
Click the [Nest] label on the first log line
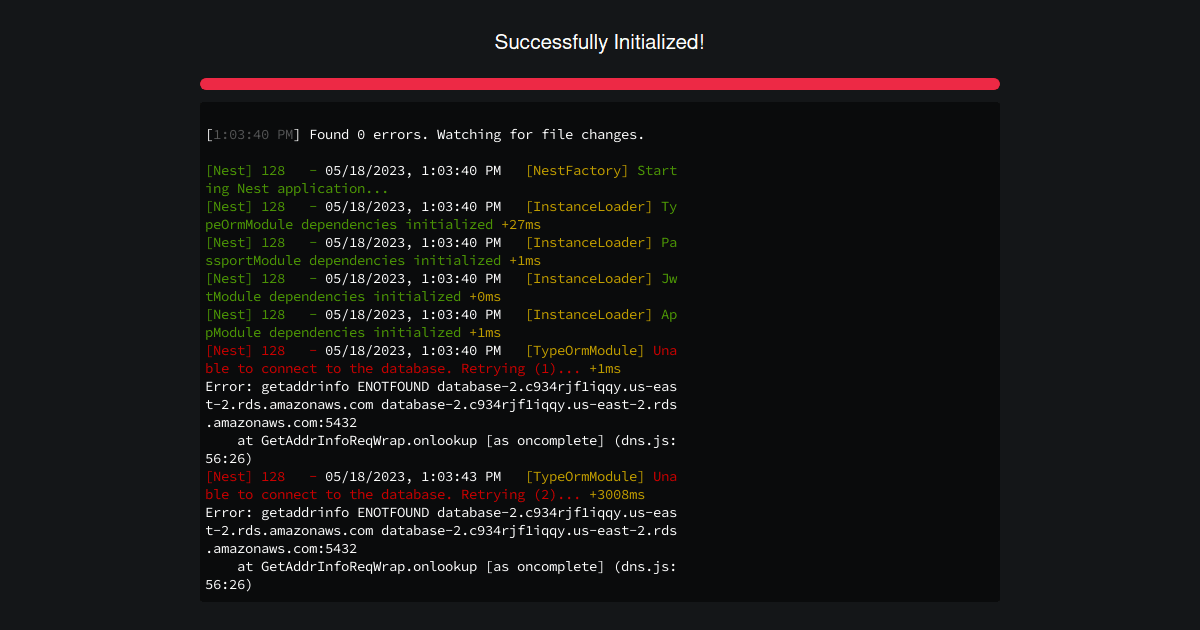(x=228, y=170)
